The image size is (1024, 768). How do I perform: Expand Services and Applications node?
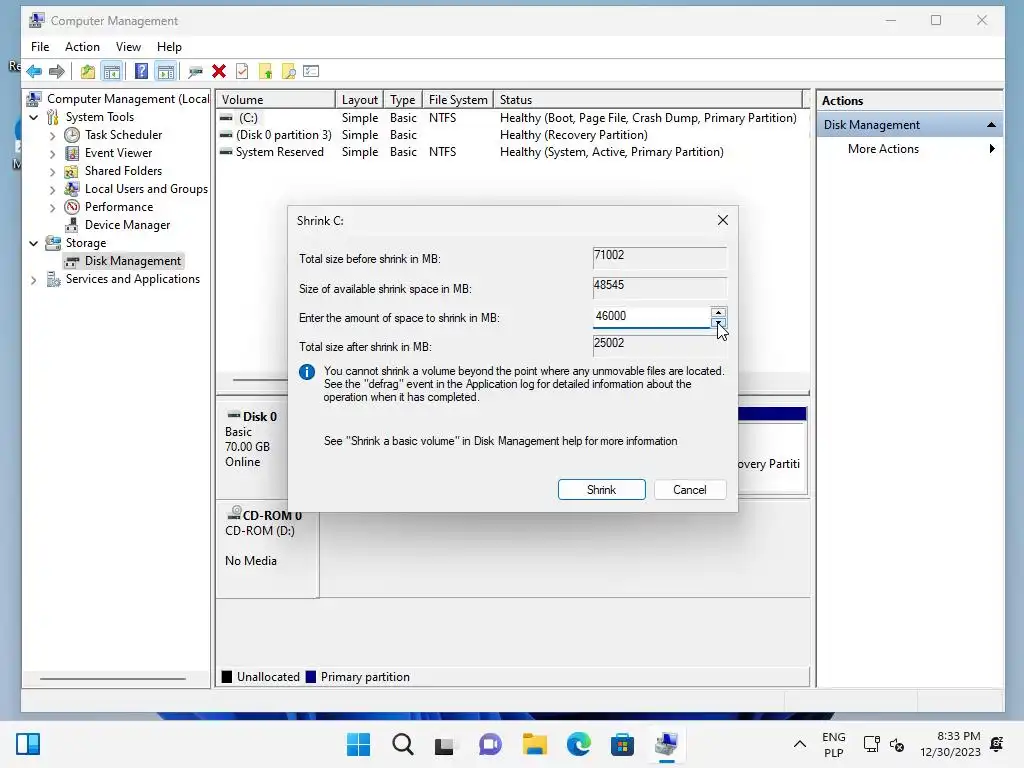[x=34, y=280]
